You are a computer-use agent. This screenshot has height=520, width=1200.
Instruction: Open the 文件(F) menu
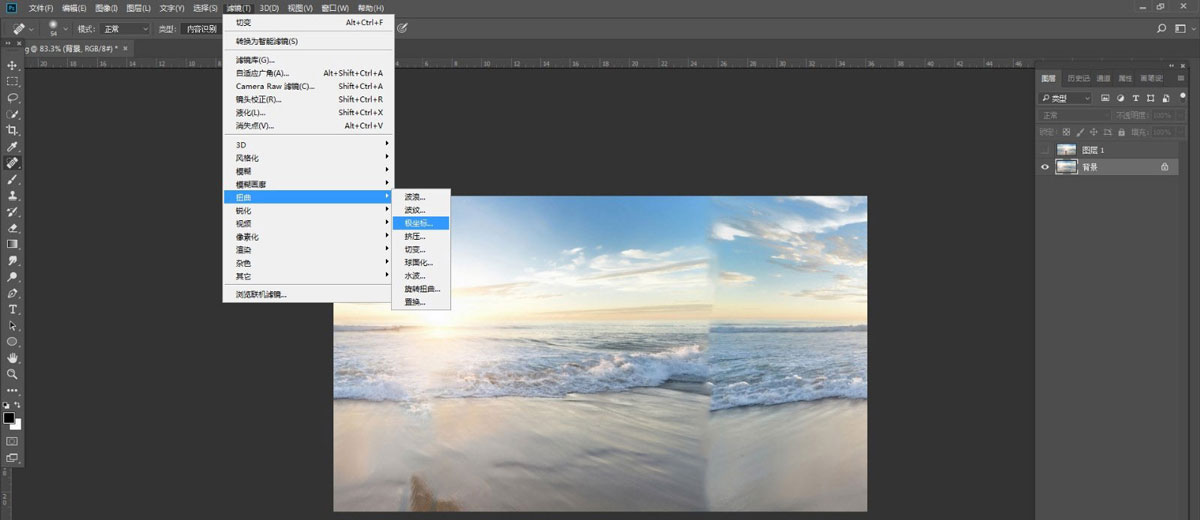click(x=41, y=8)
